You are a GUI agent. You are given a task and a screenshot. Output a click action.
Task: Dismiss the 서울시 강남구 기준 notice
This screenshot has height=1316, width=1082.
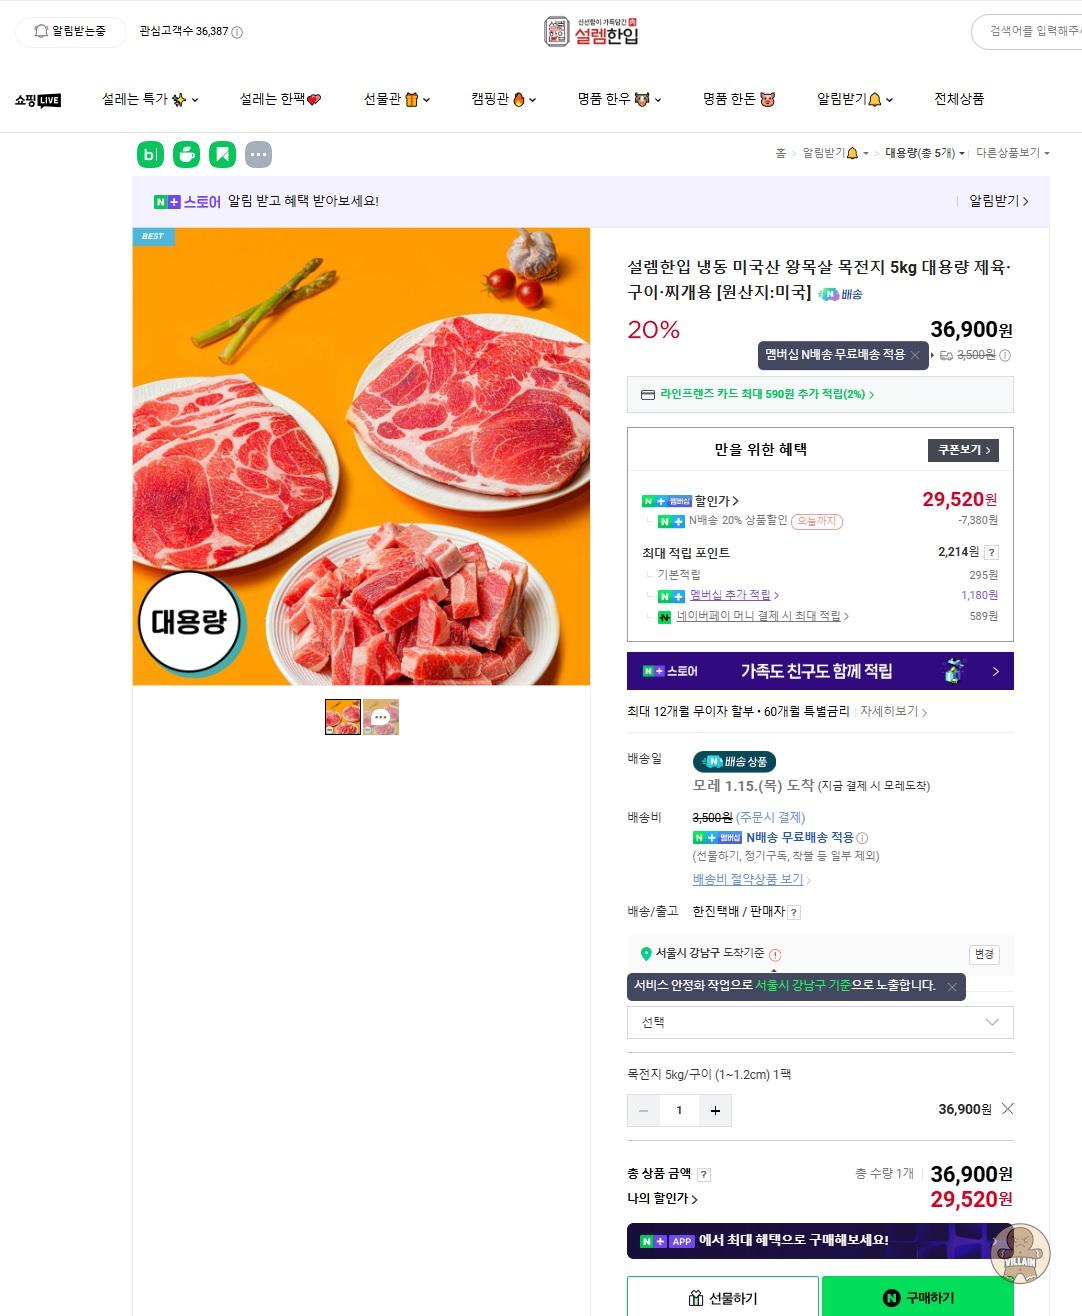point(952,987)
